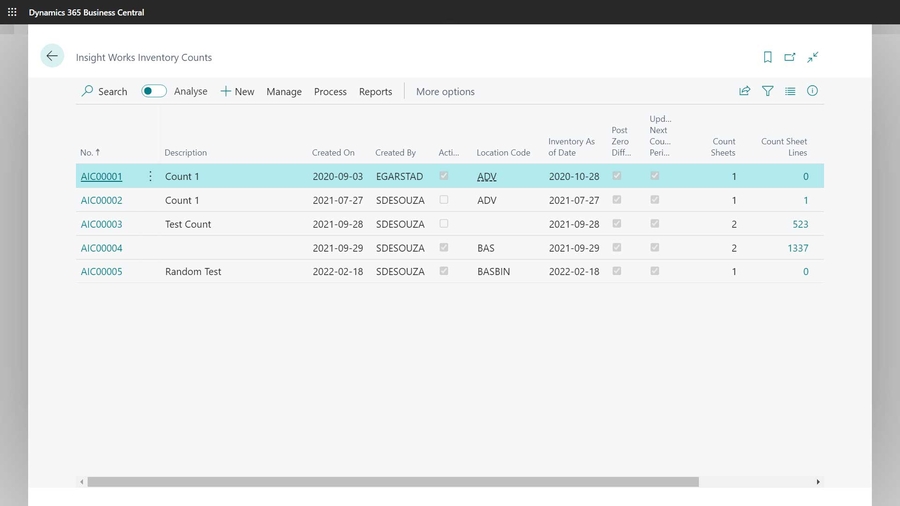Toggle Active checkbox for AIC00002 row
This screenshot has height=506, width=900.
444,200
